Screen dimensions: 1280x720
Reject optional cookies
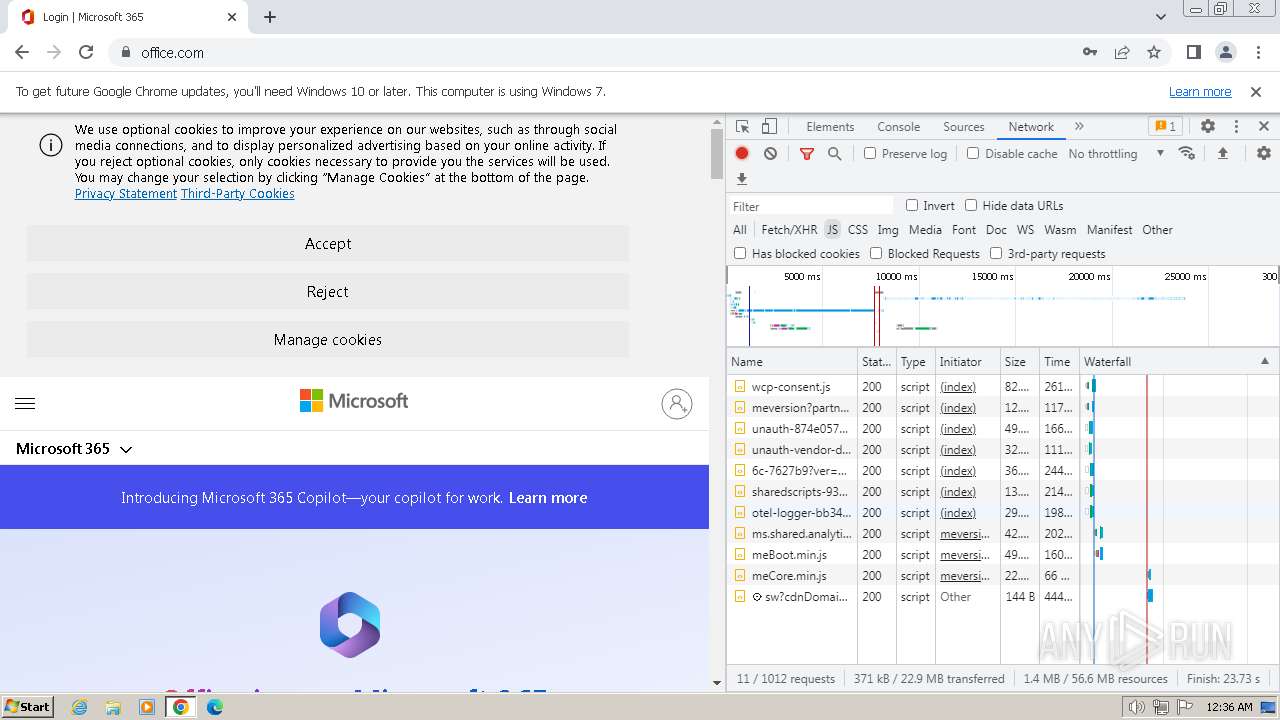(328, 291)
